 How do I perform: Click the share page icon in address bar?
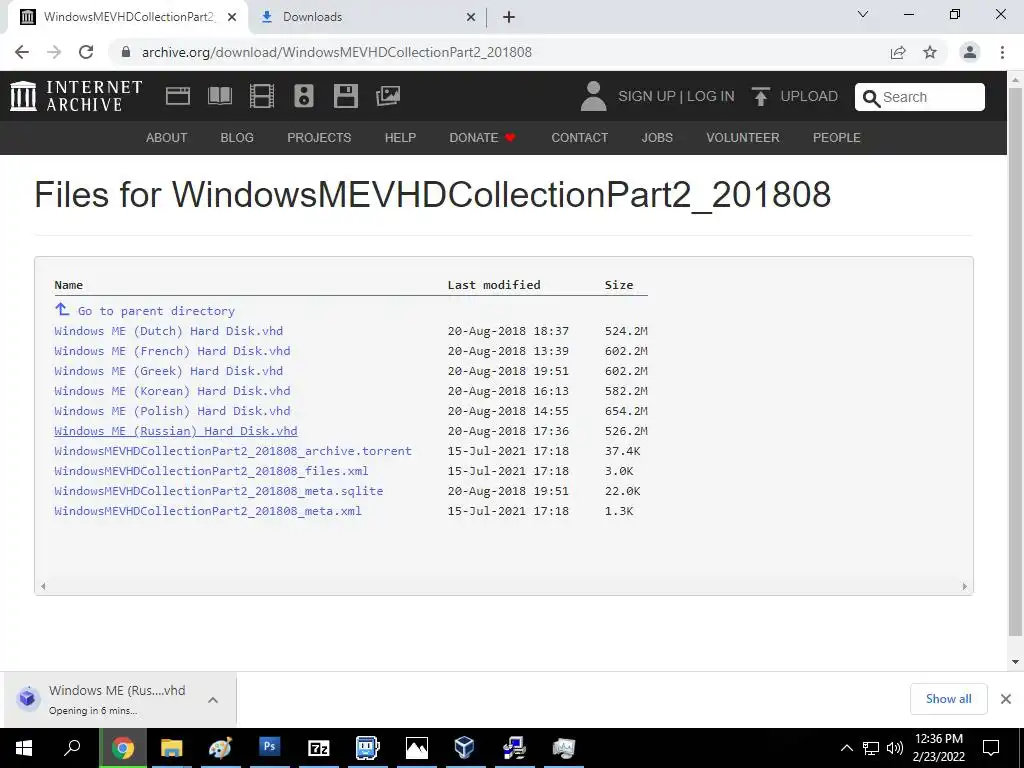pos(898,52)
